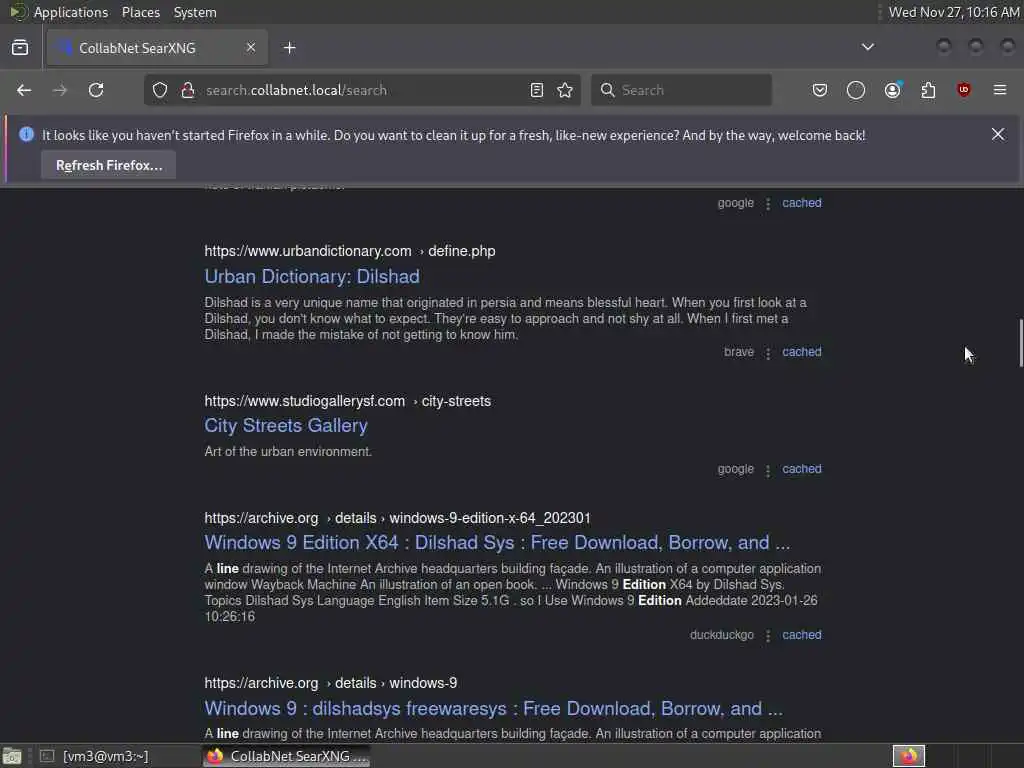Click the date and time clock
The image size is (1024, 768).
point(954,12)
